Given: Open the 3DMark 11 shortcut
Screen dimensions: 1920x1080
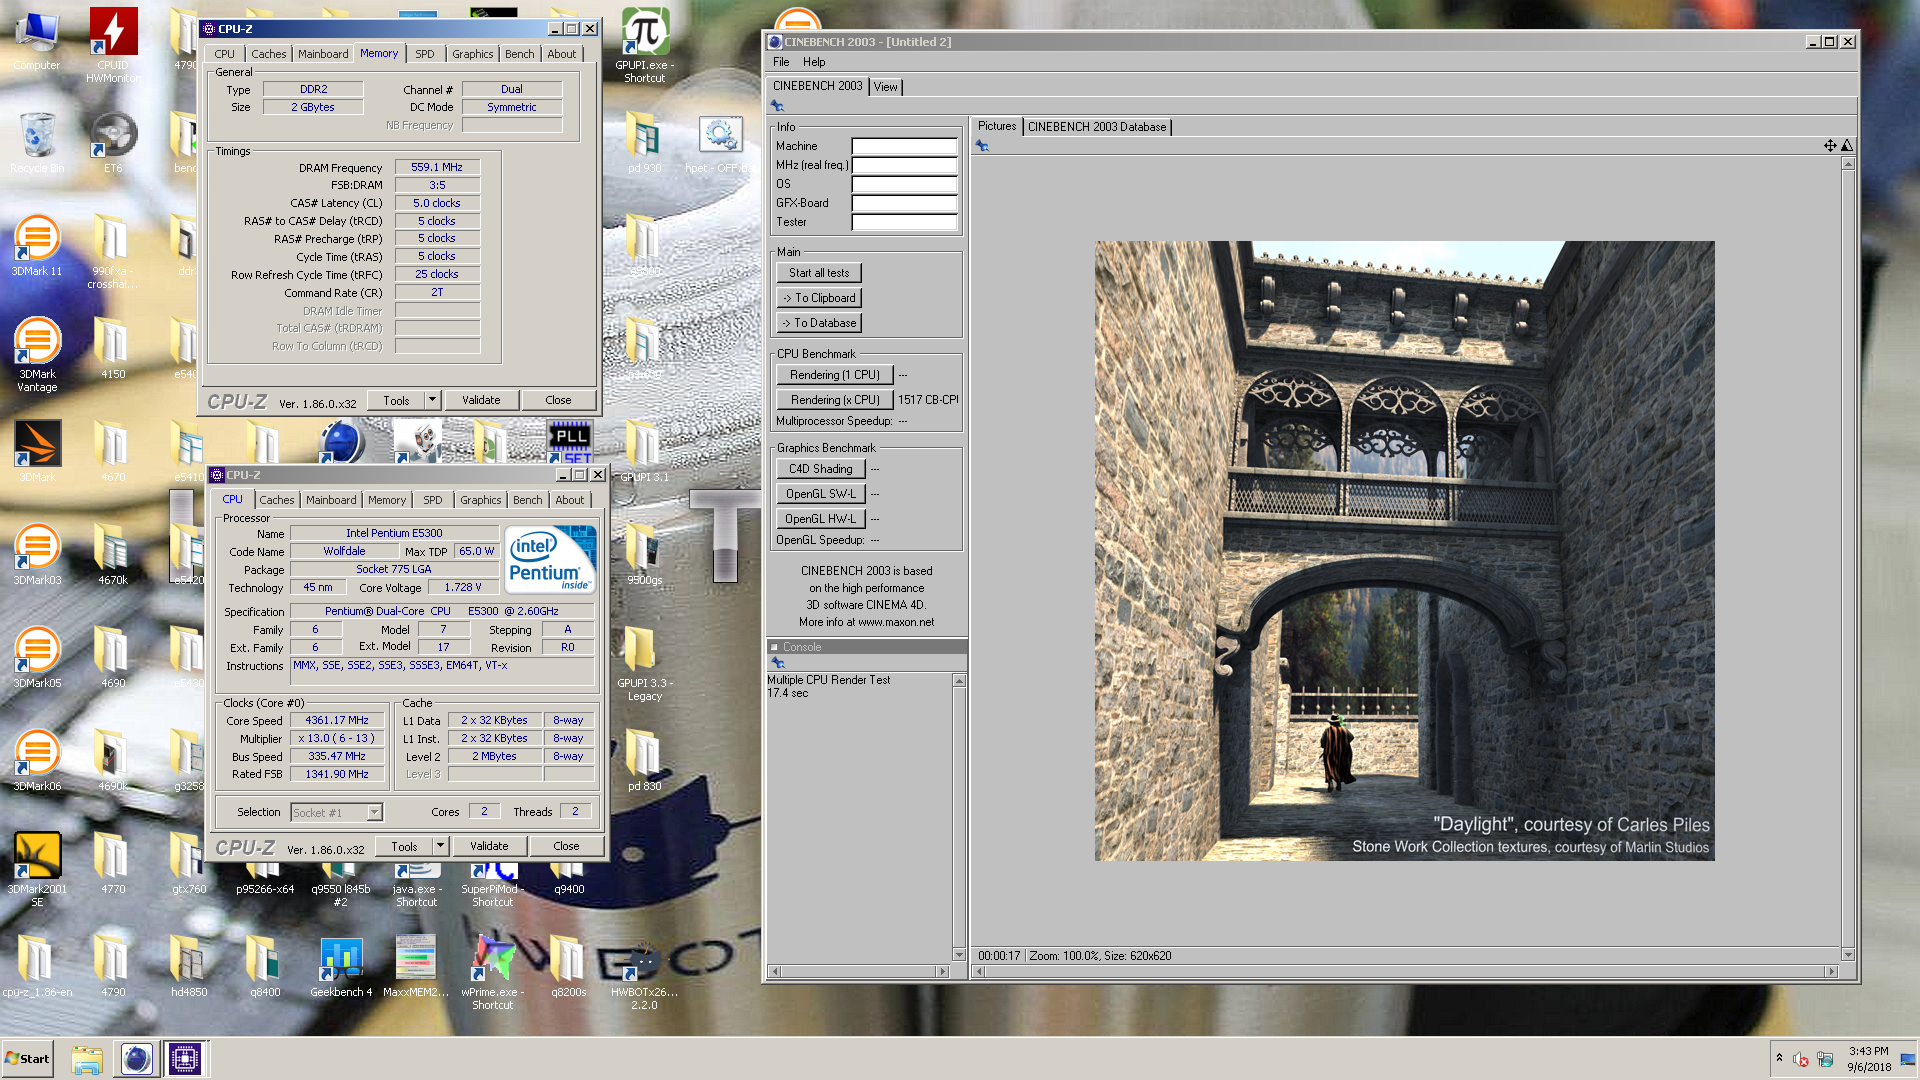Looking at the screenshot, I should coord(37,246).
